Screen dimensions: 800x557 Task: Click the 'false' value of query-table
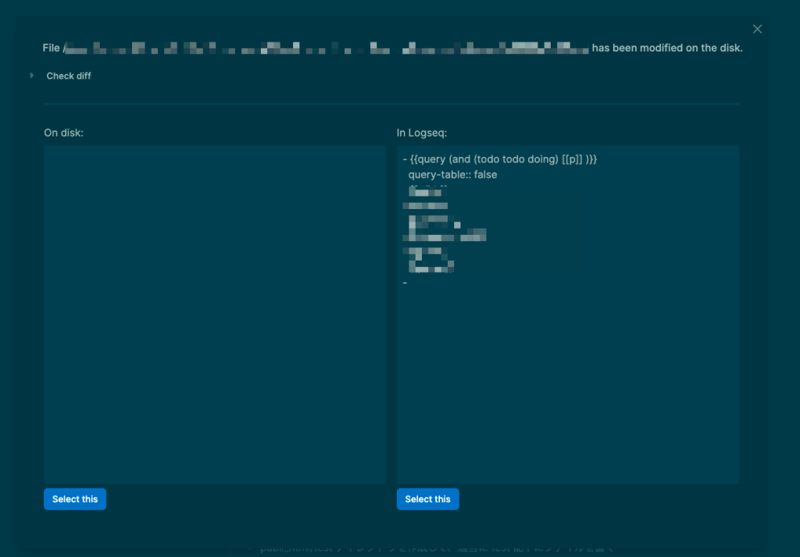point(485,175)
